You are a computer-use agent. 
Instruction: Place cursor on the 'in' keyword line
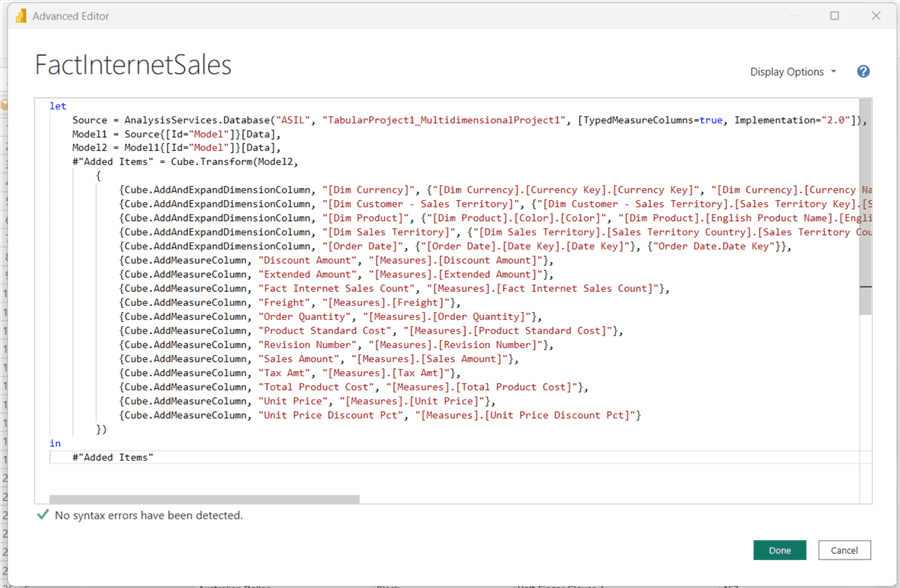click(55, 442)
